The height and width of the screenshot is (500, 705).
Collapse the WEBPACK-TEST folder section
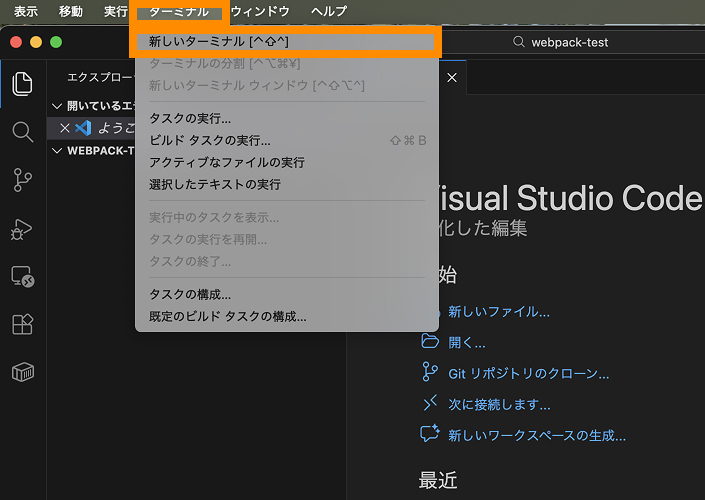coord(58,151)
